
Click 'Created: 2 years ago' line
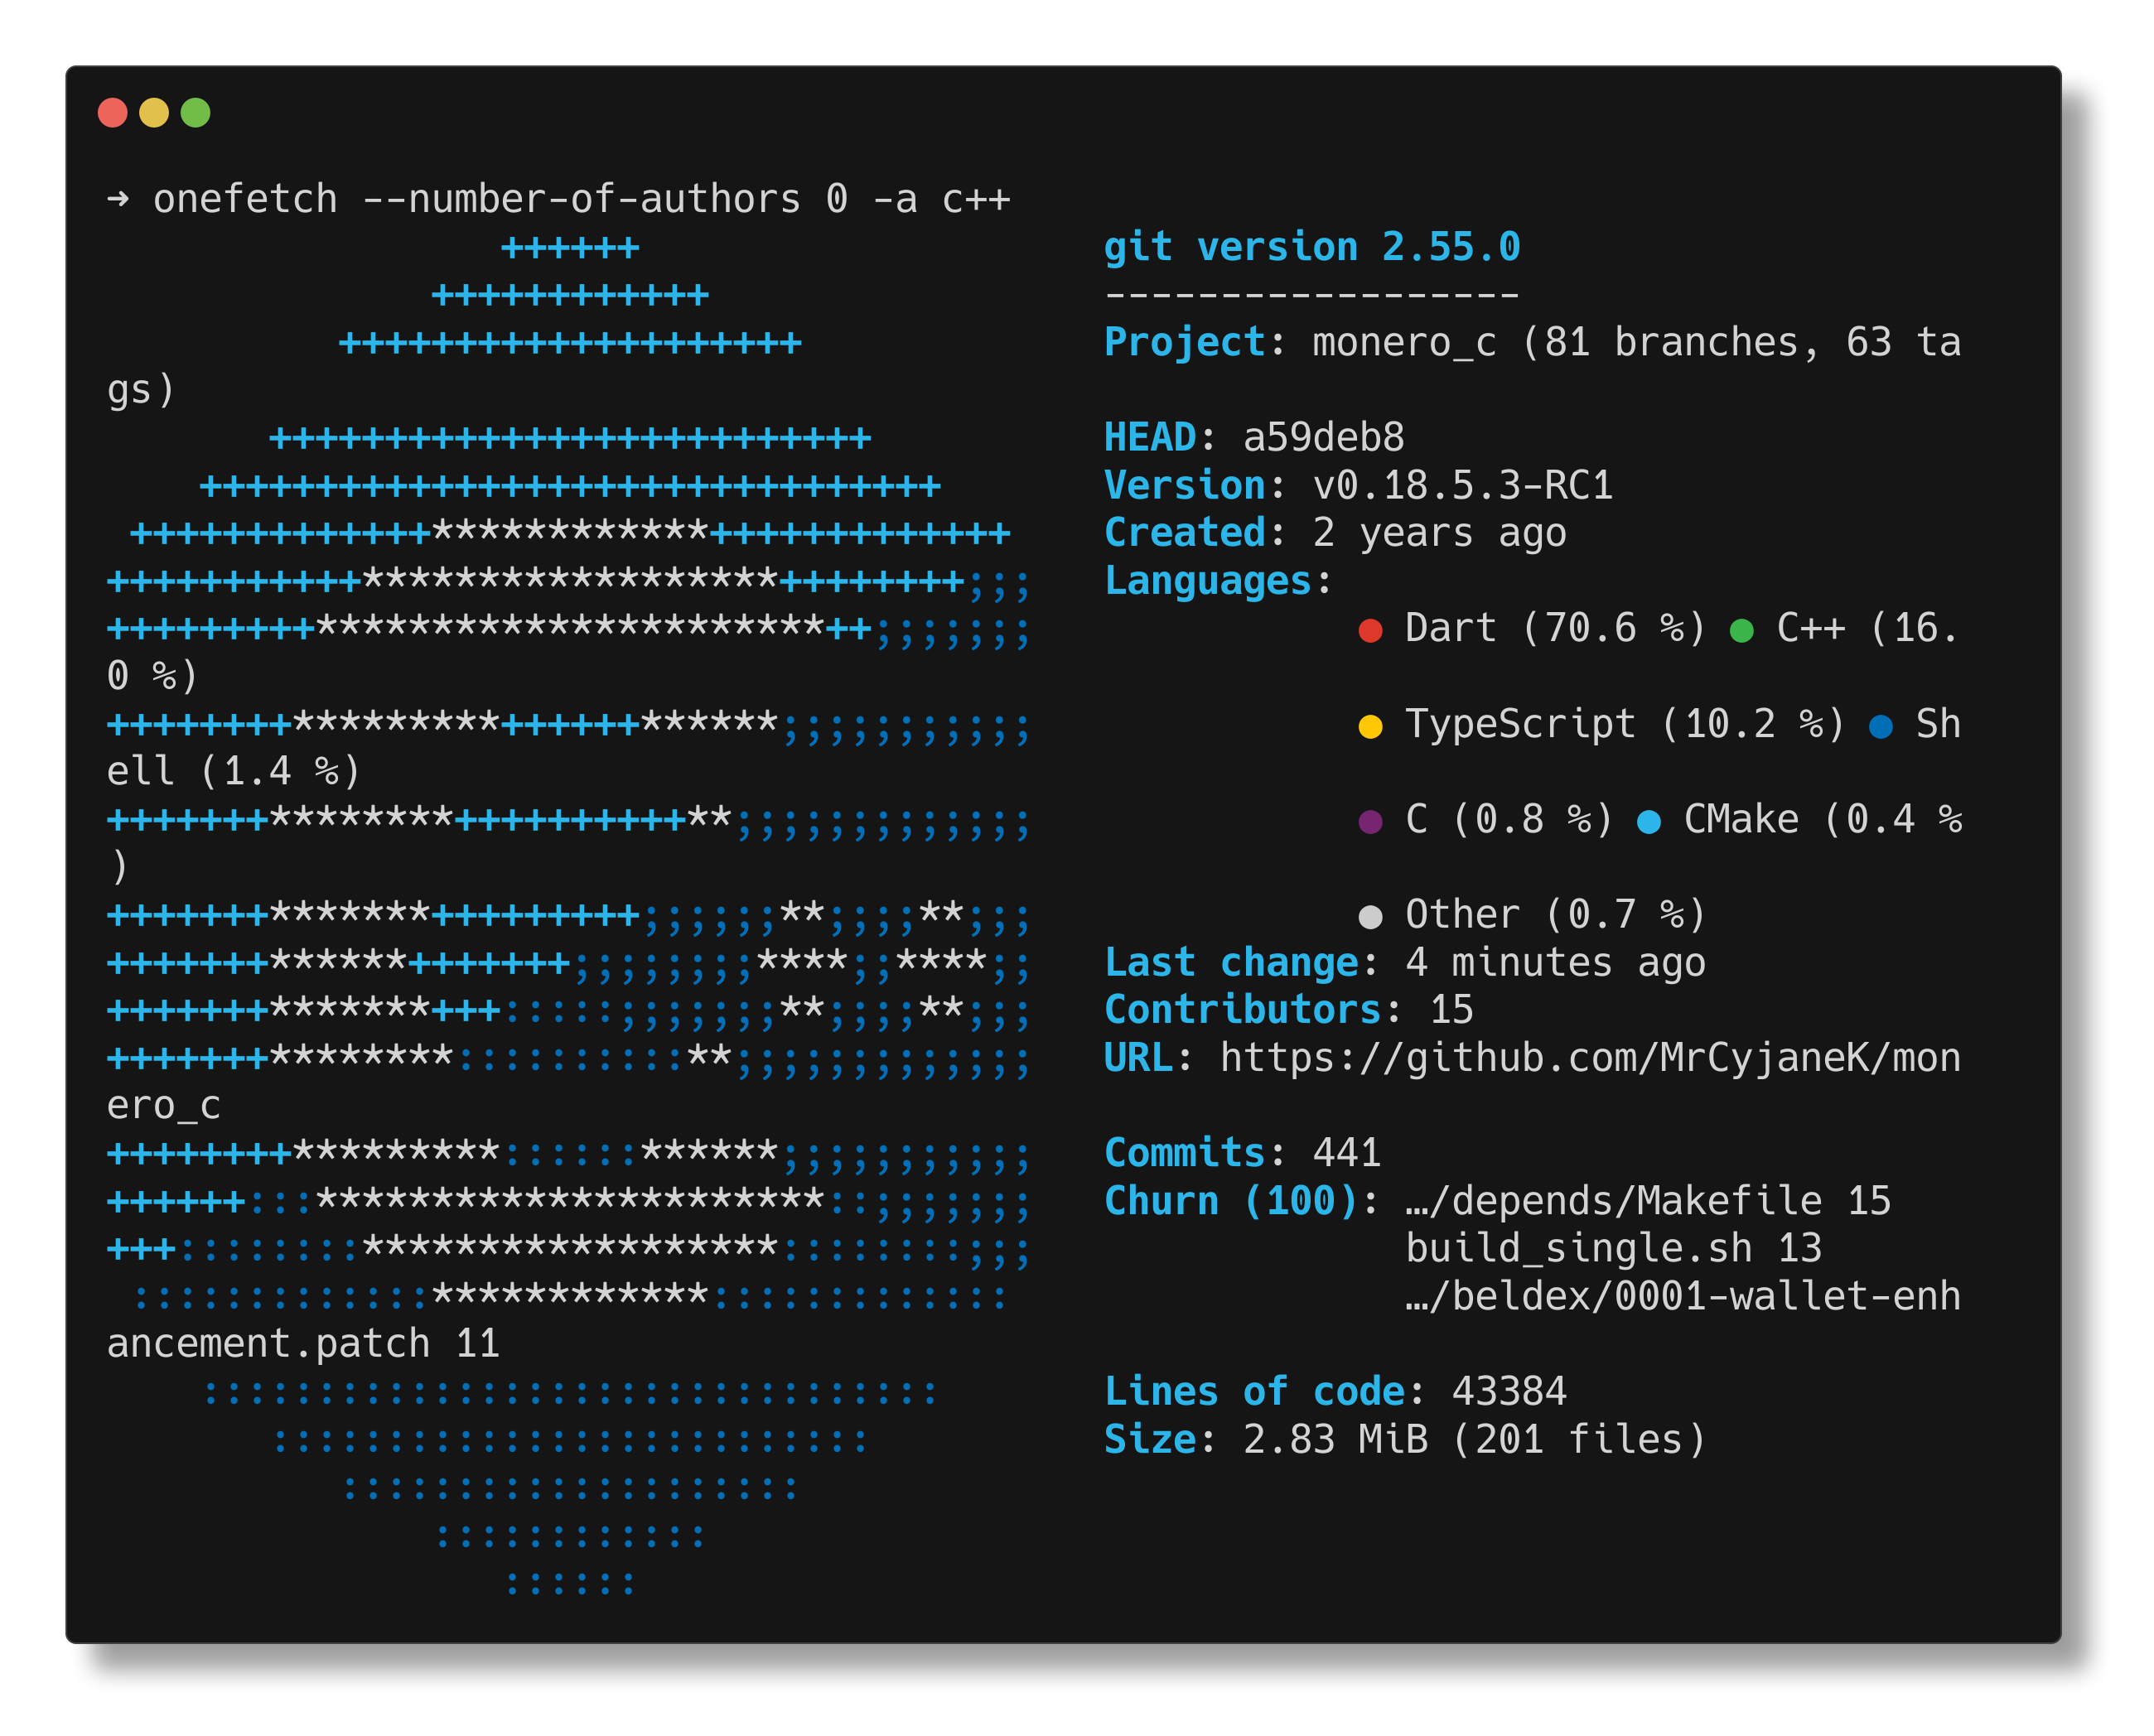[1335, 533]
